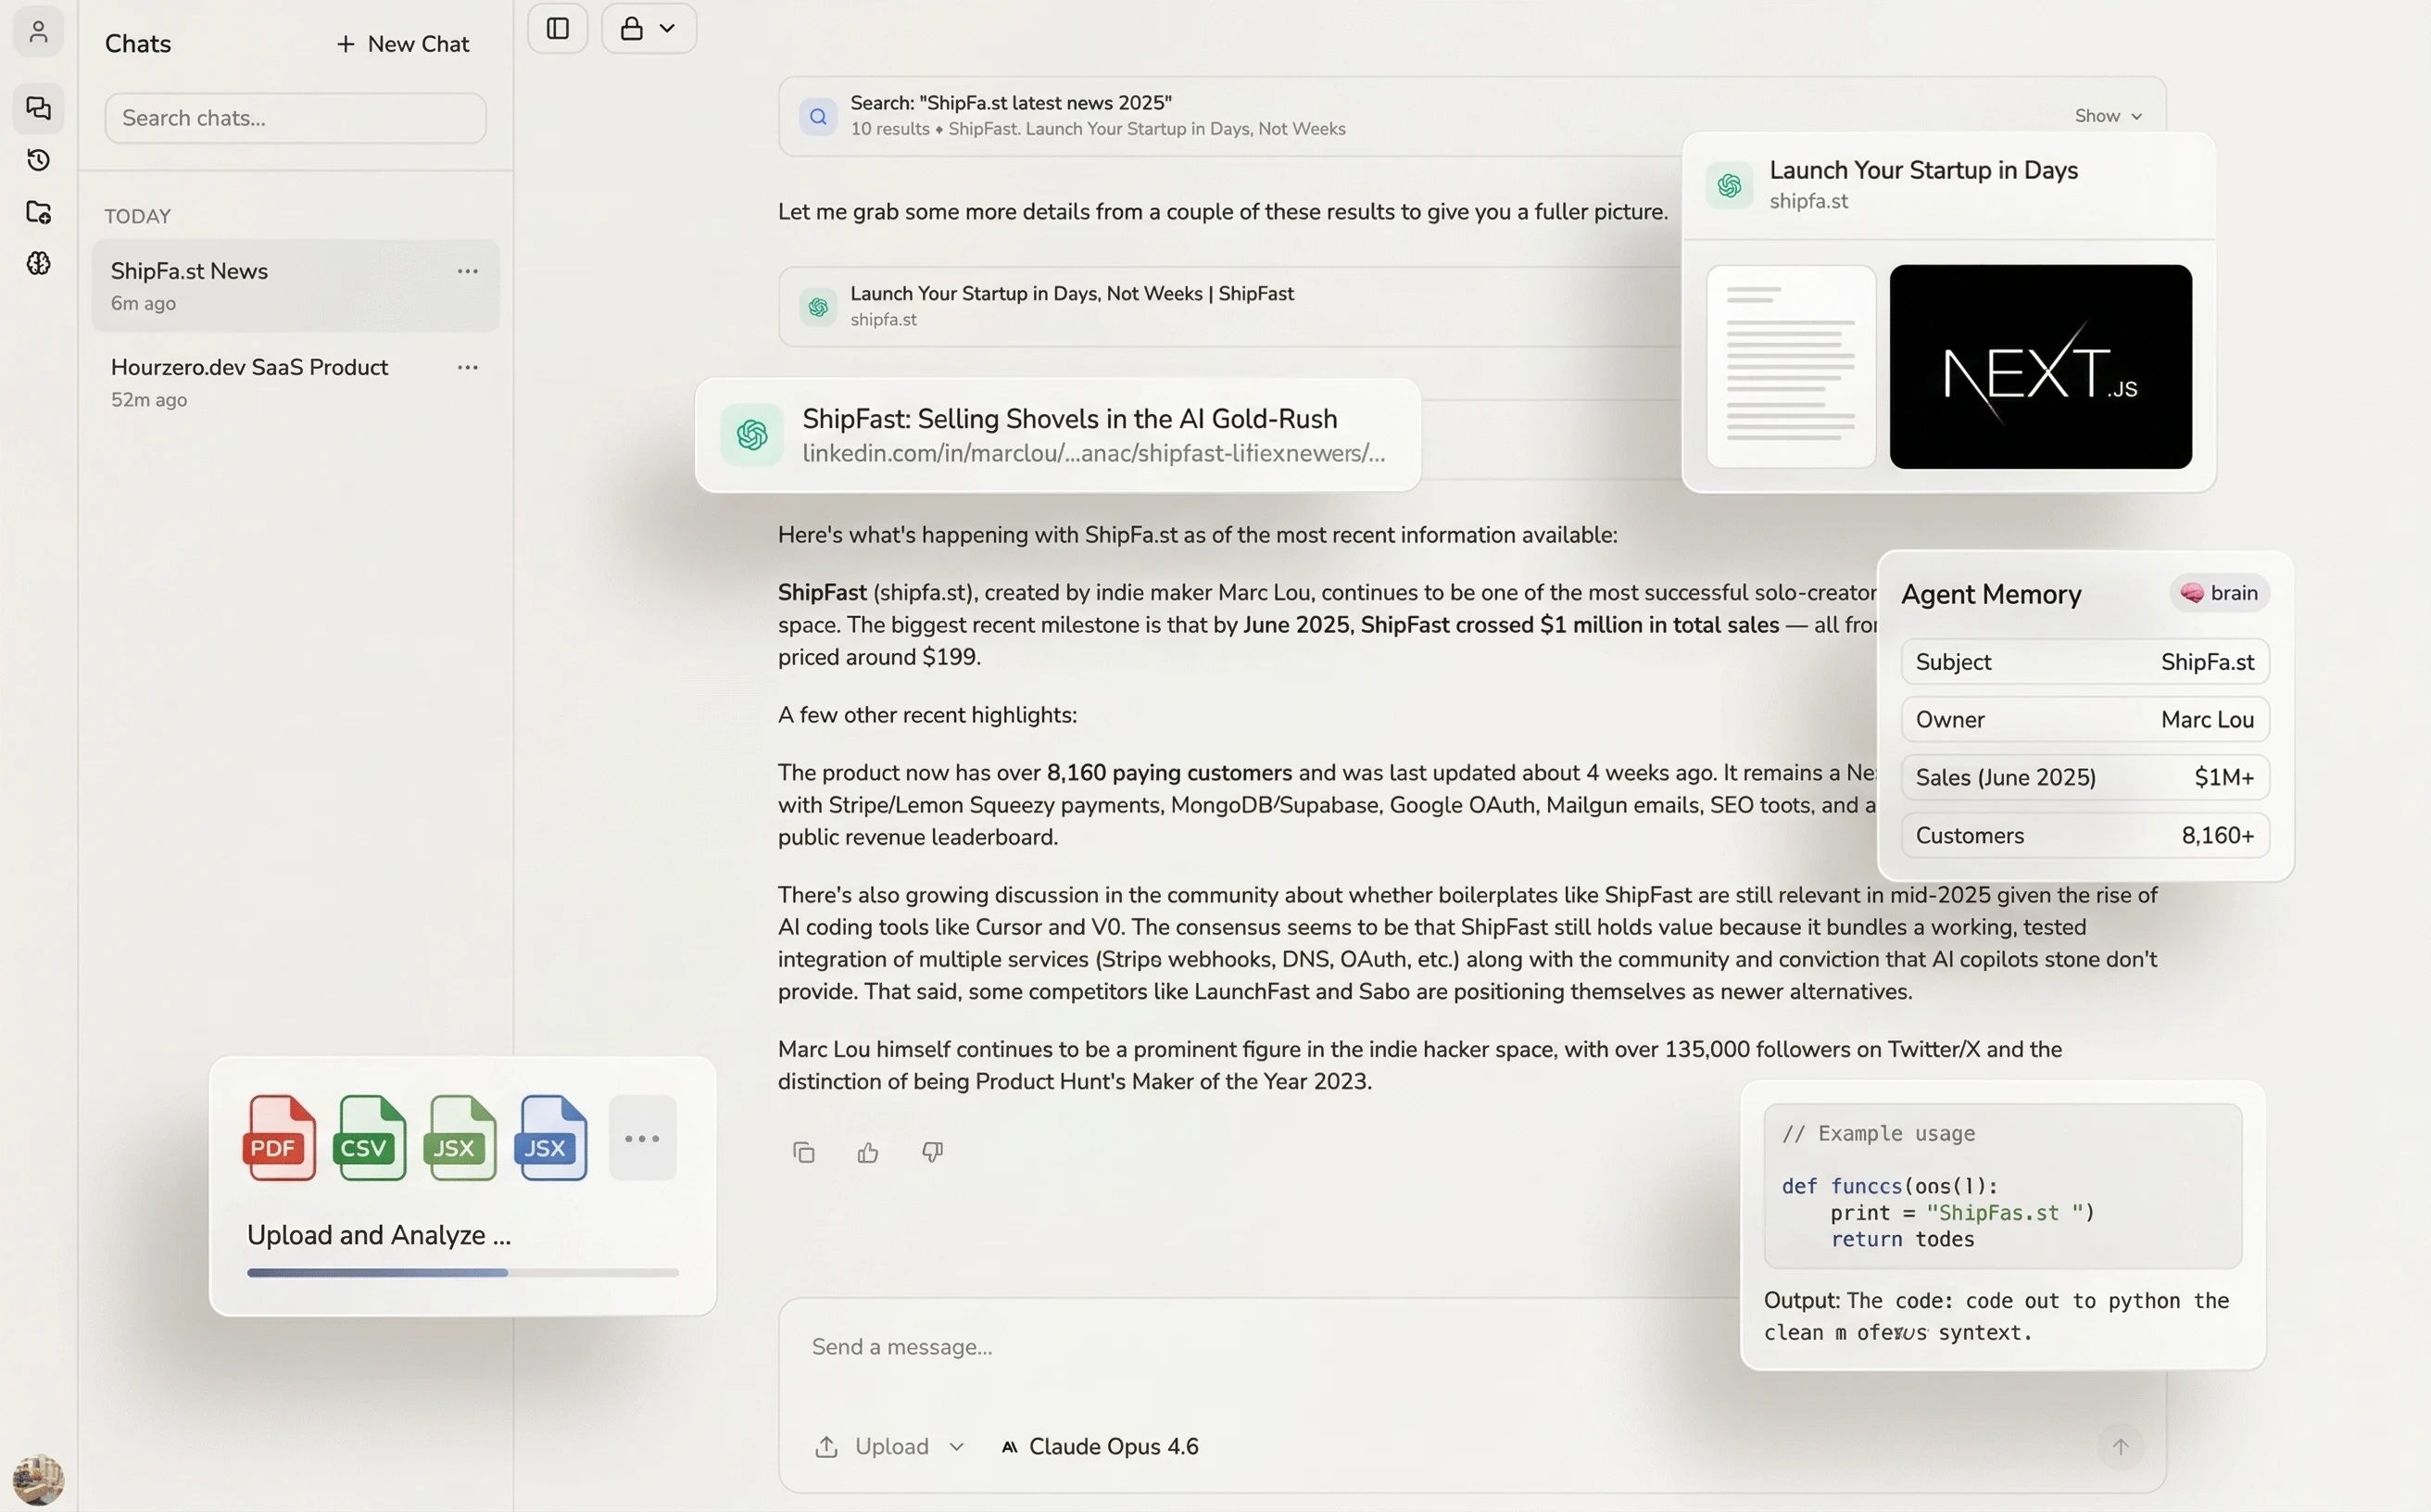Click the send message arrow button
This screenshot has height=1512, width=2431.
coord(2119,1446)
